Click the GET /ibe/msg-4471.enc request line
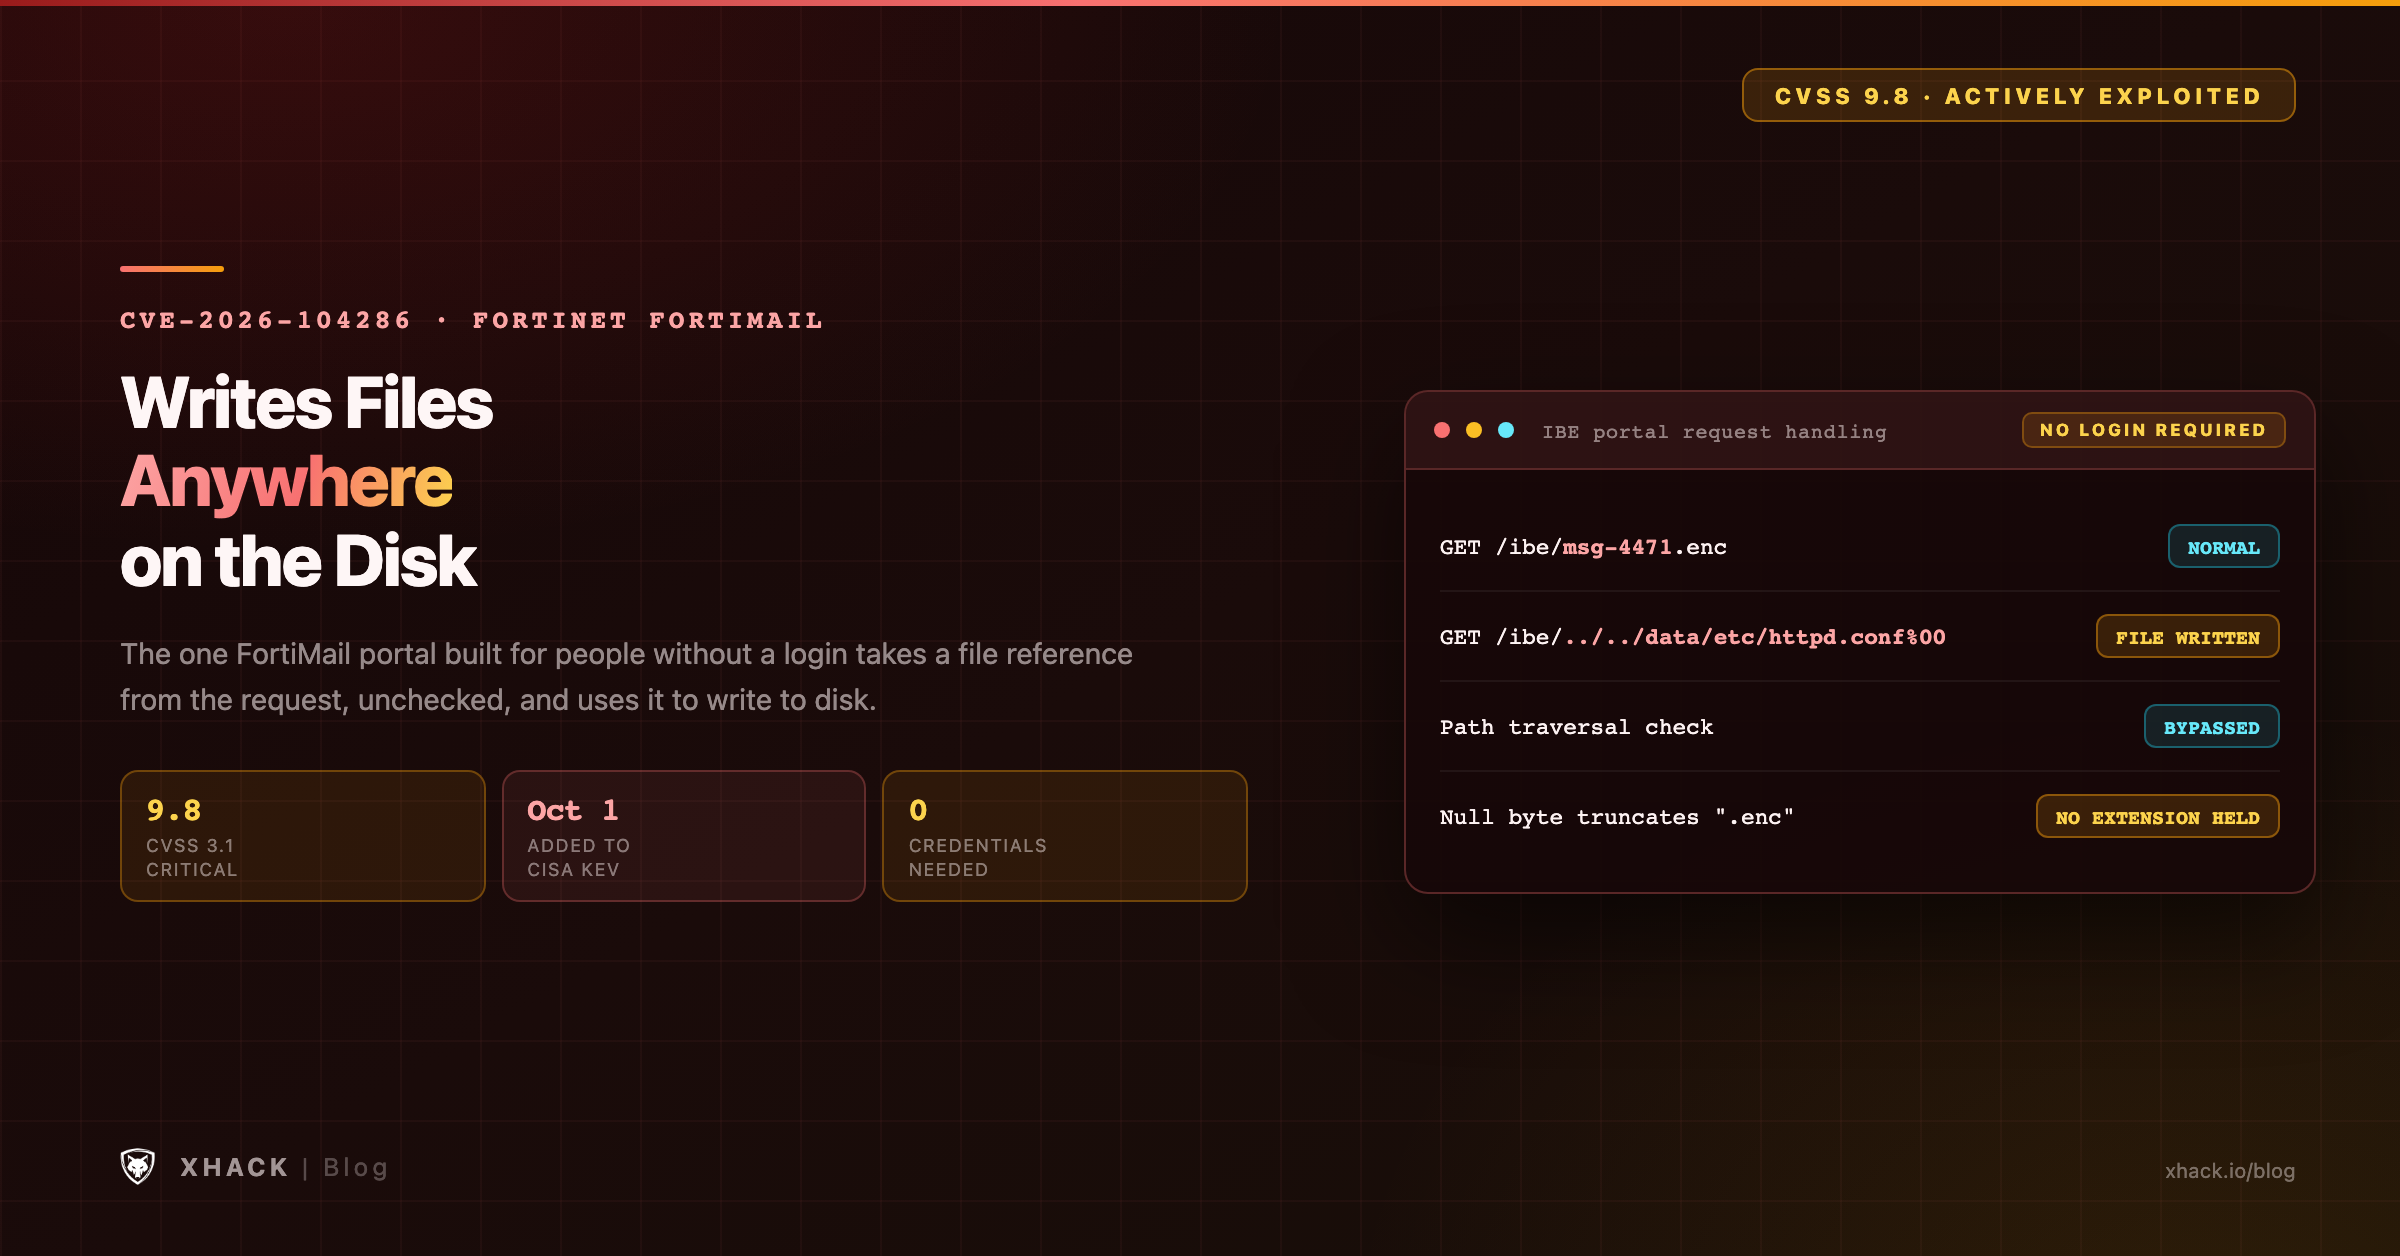 tap(1583, 547)
